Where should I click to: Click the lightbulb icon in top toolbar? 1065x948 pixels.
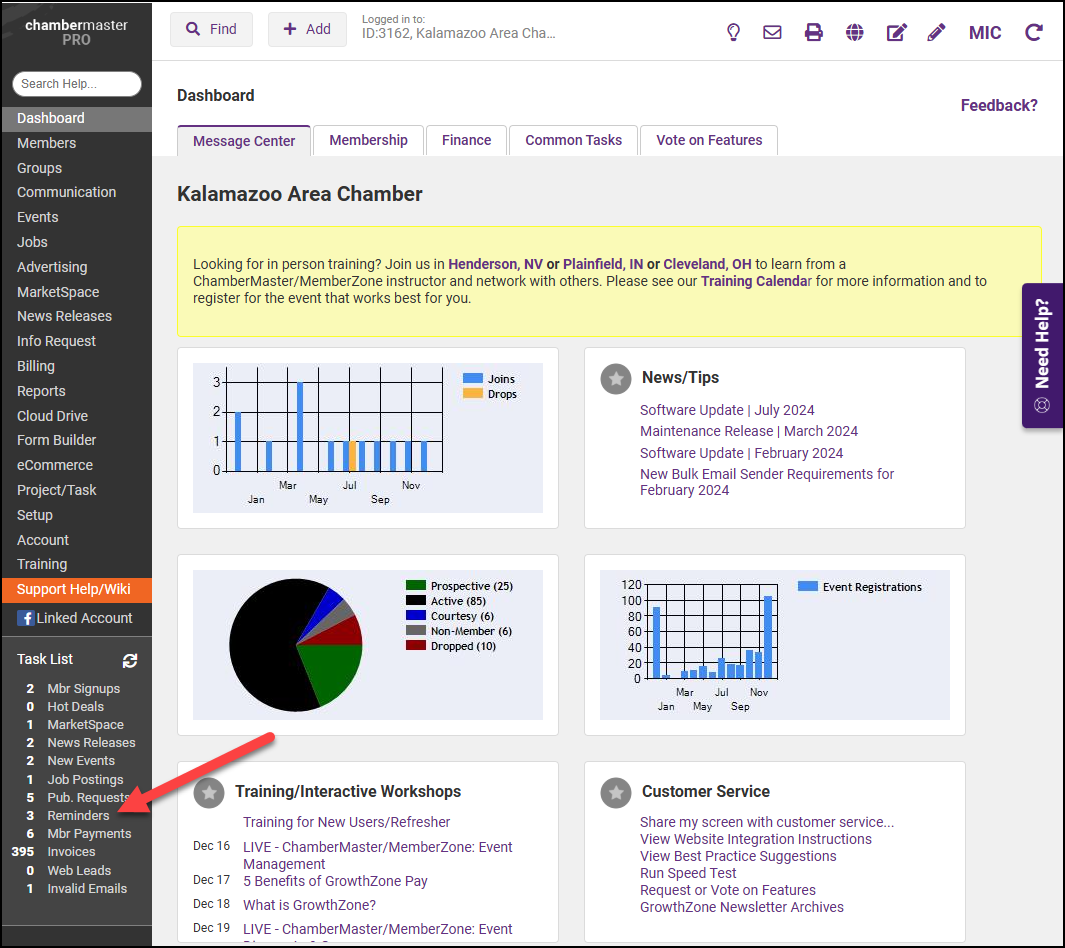733,32
